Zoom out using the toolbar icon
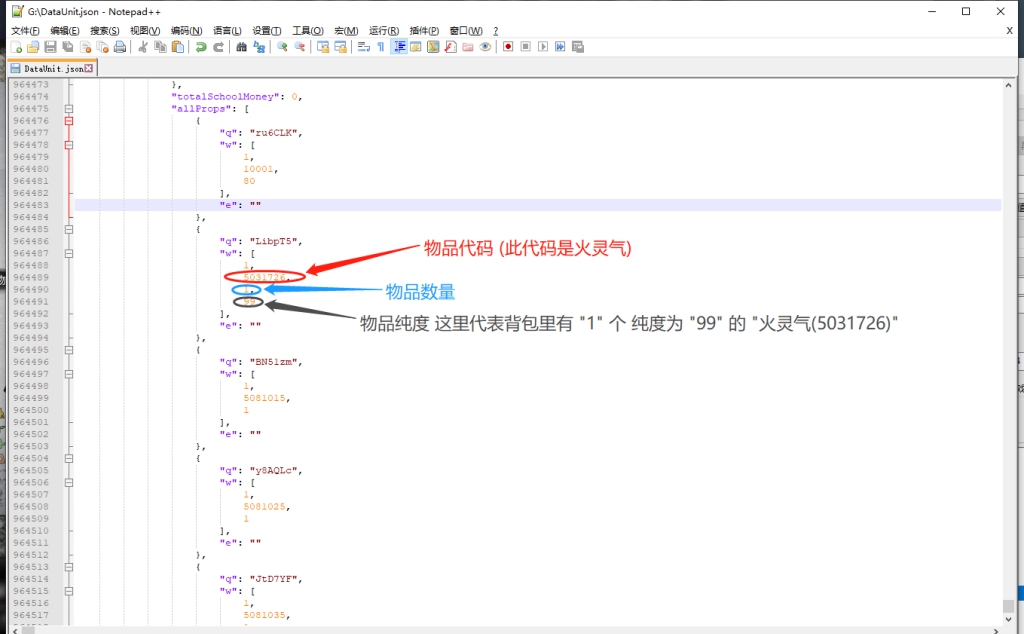1024x634 pixels. pos(300,47)
